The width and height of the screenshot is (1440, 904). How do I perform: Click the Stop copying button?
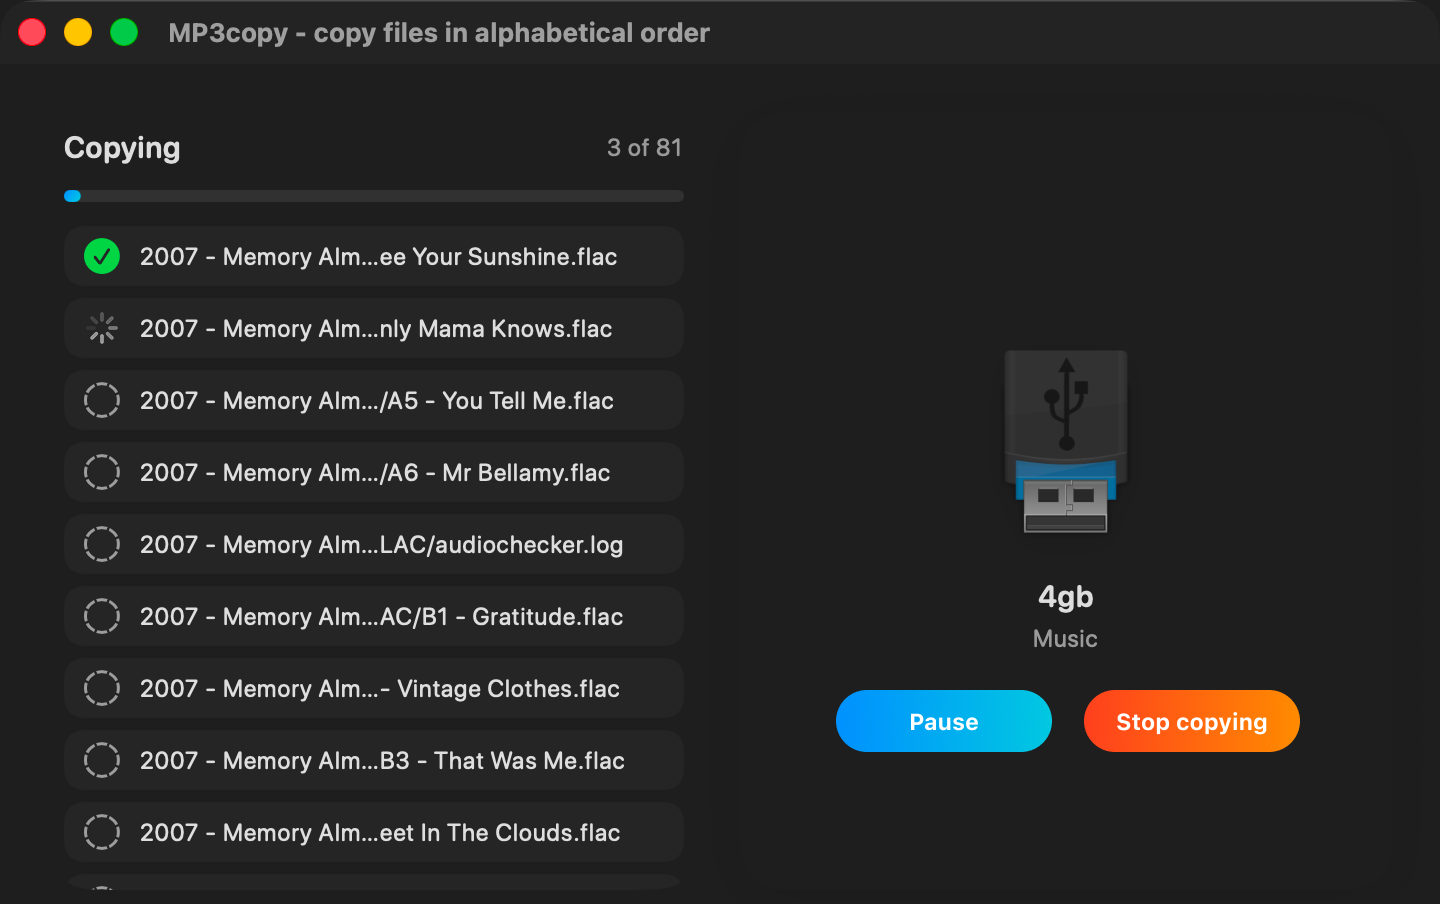pos(1192,721)
